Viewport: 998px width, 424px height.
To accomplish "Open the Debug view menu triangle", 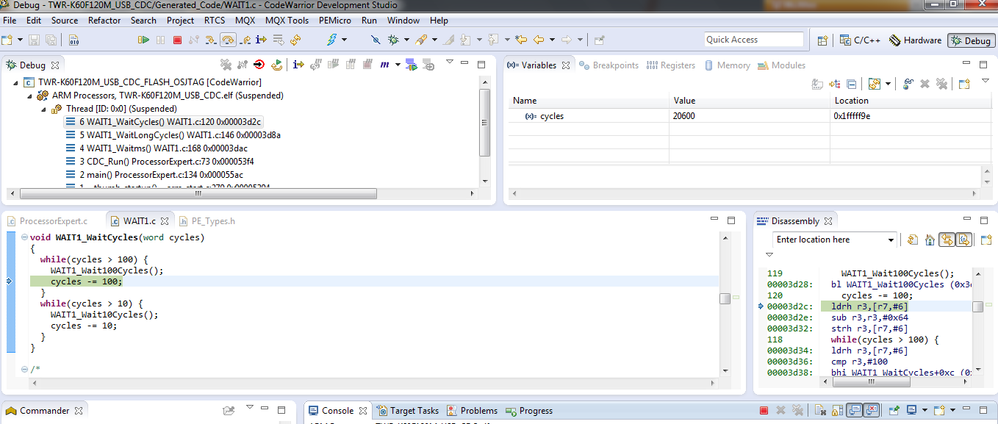I will 449,62.
